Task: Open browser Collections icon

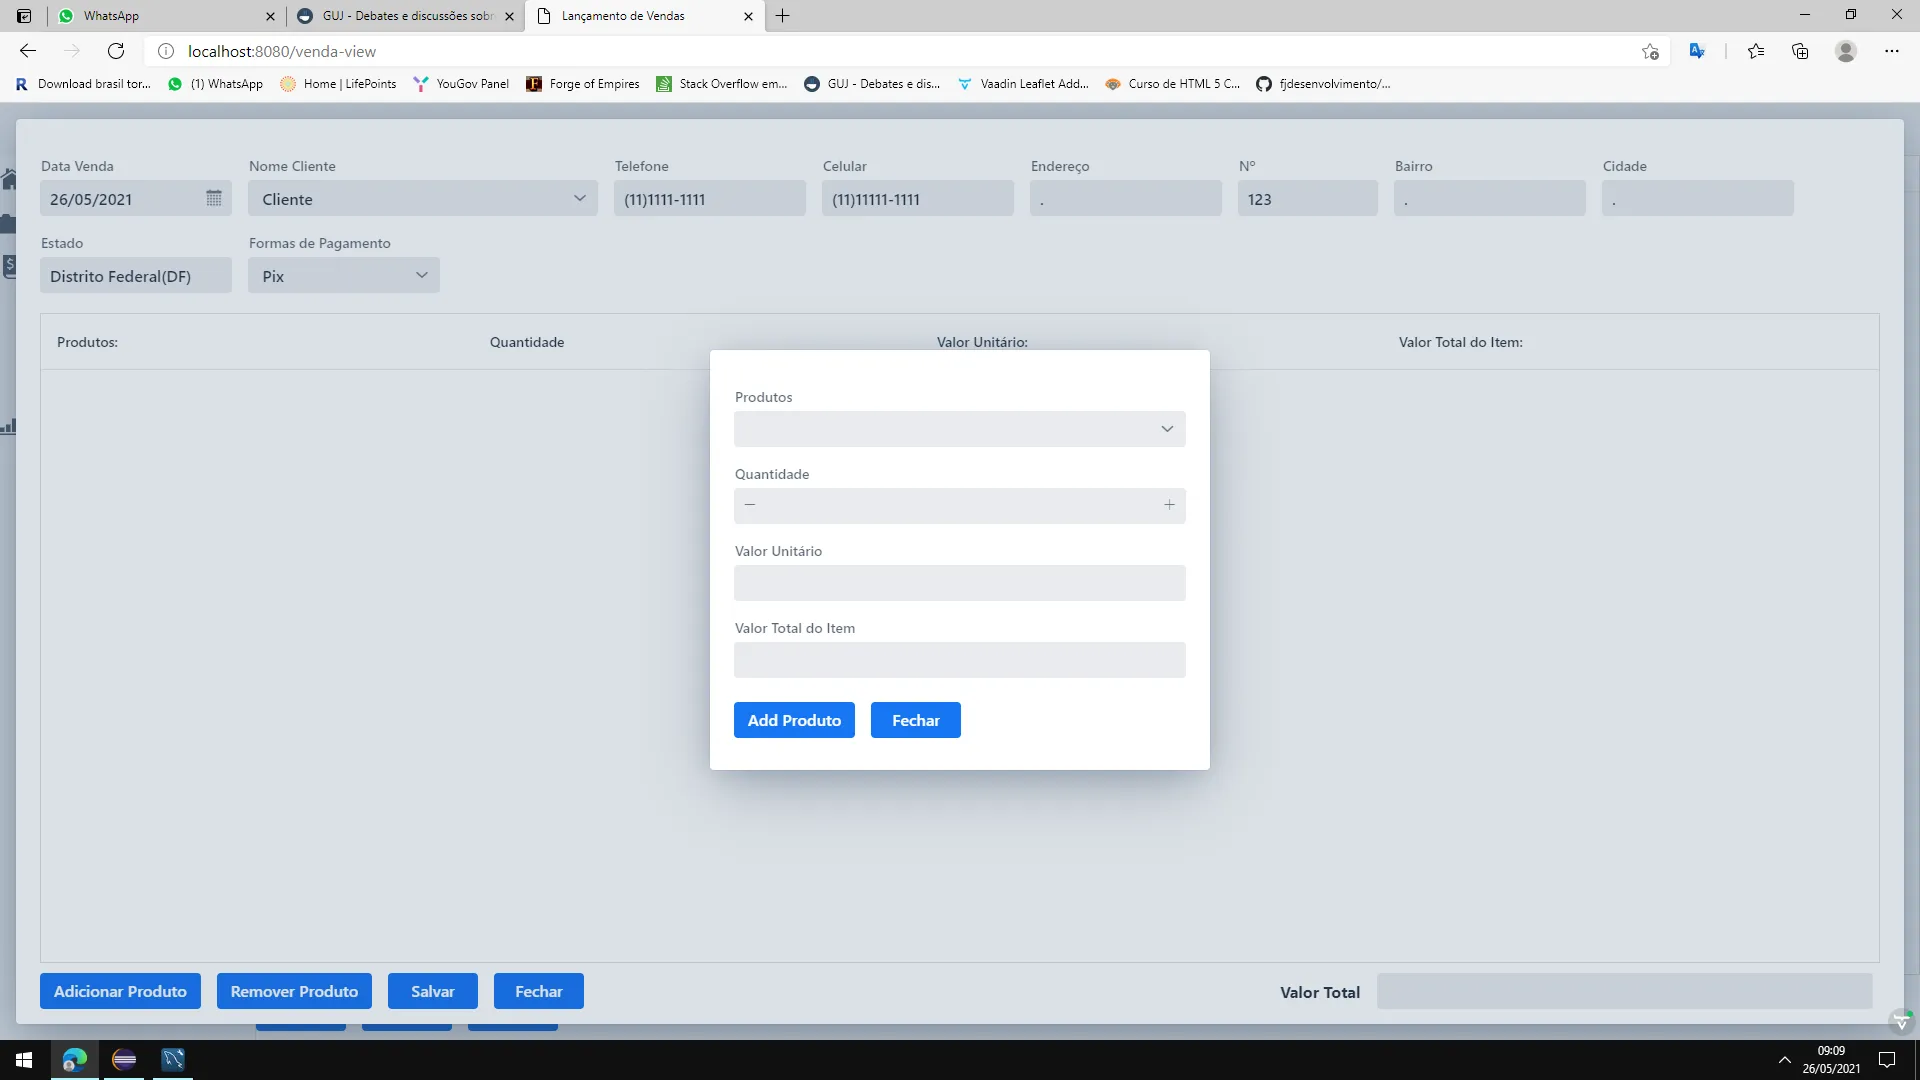Action: coord(1800,51)
